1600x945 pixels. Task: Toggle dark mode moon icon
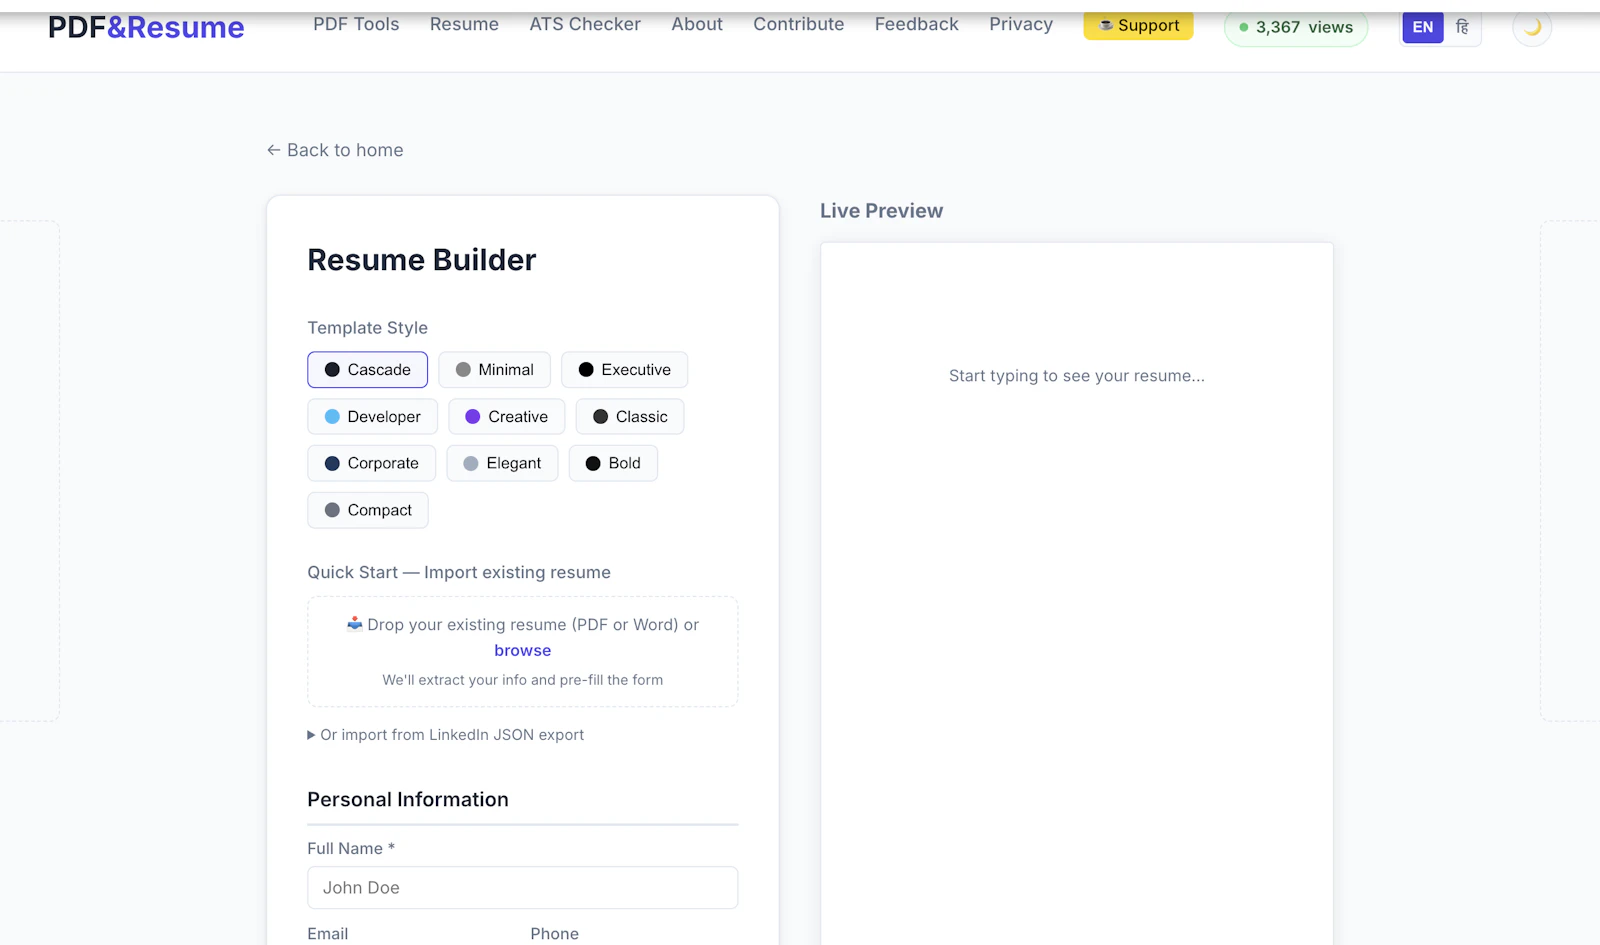[1532, 27]
